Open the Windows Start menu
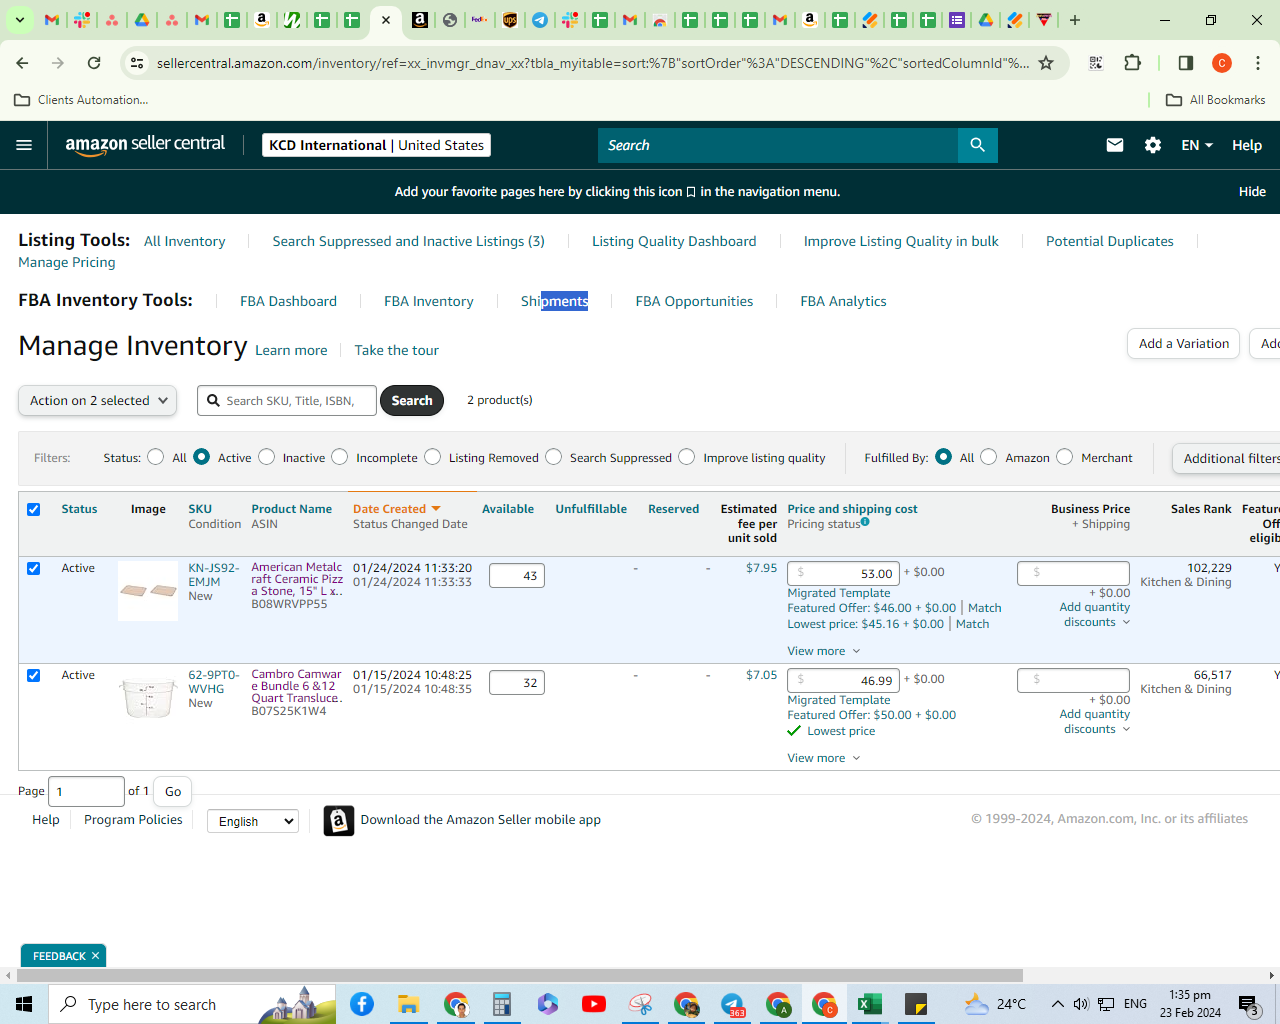 coord(24,1004)
